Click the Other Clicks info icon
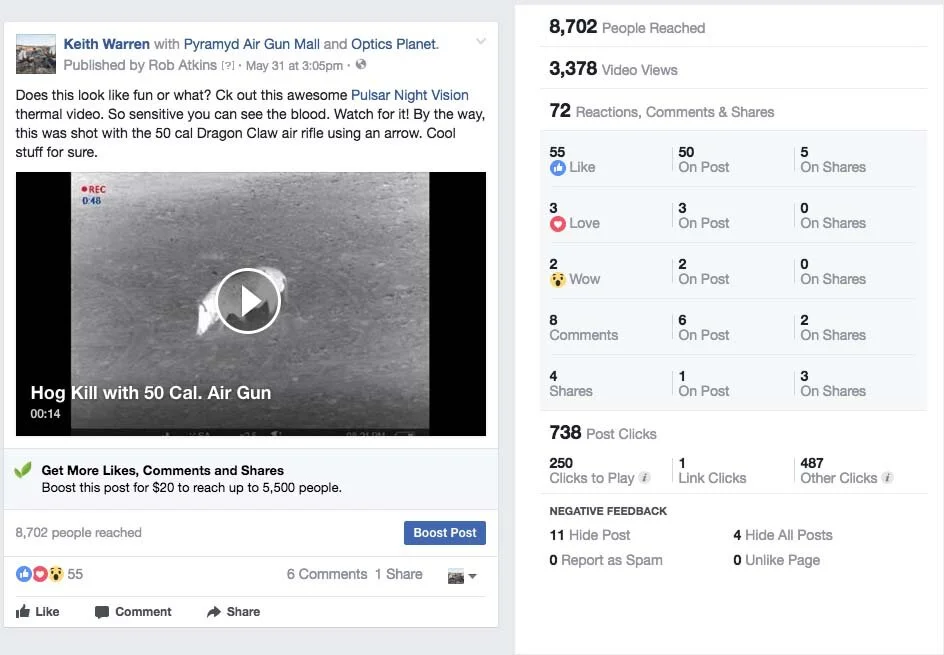Screen dimensions: 944x655 pyautogui.click(x=887, y=478)
